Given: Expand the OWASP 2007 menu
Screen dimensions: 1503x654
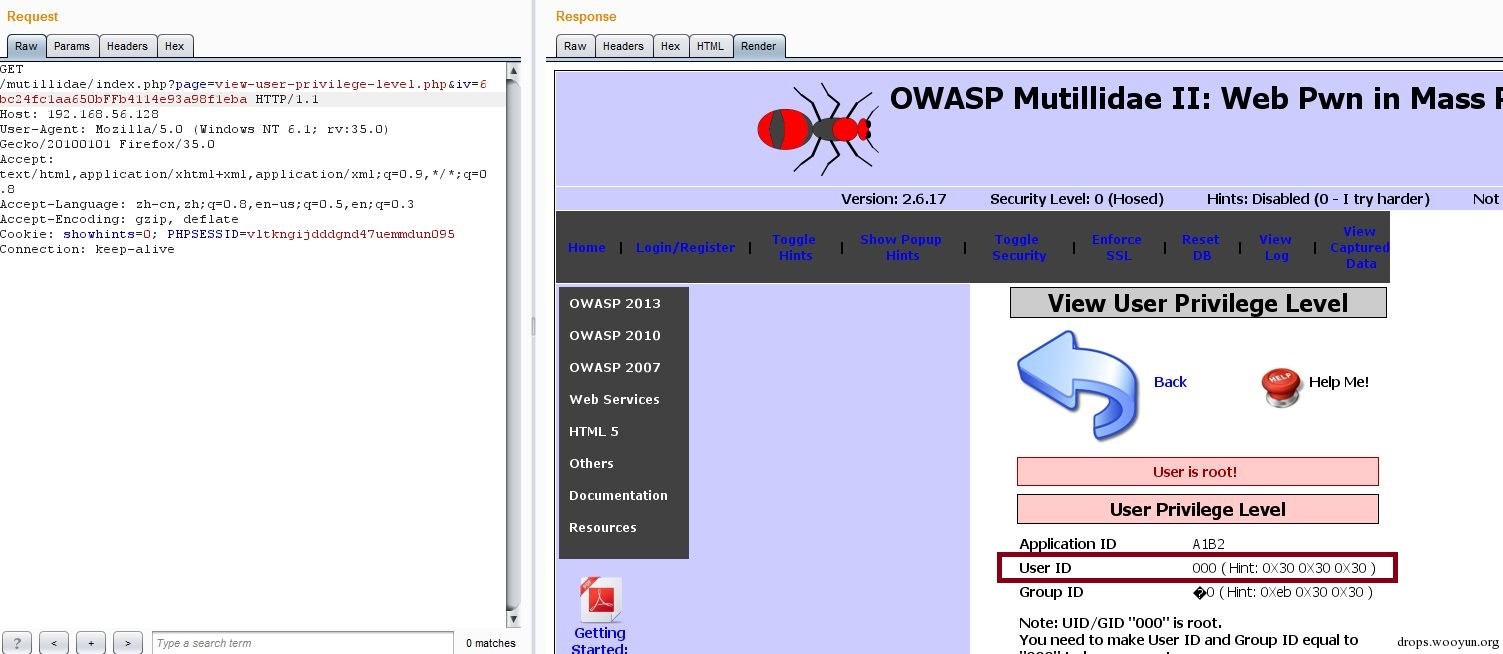Looking at the screenshot, I should point(615,367).
